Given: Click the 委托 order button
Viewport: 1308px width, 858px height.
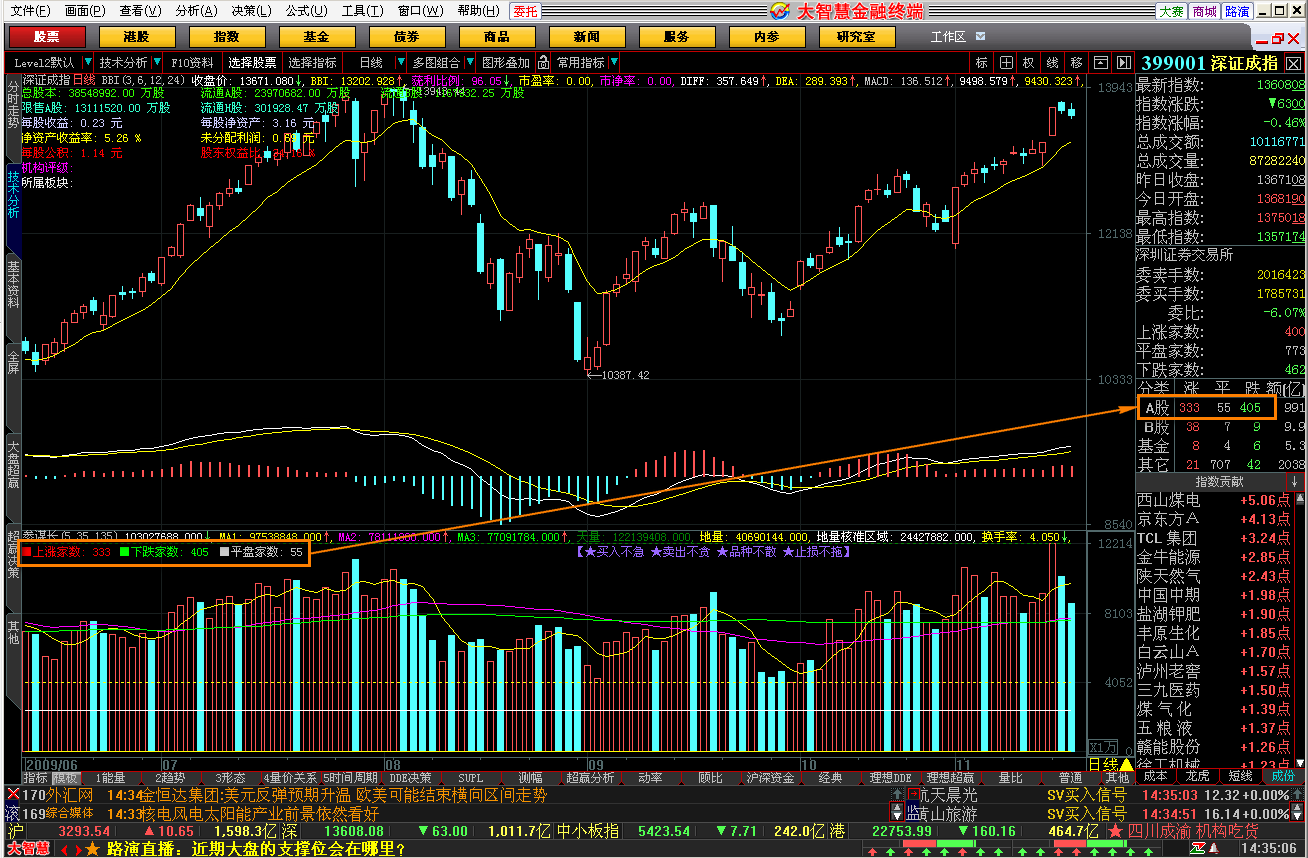Looking at the screenshot, I should click(x=525, y=11).
